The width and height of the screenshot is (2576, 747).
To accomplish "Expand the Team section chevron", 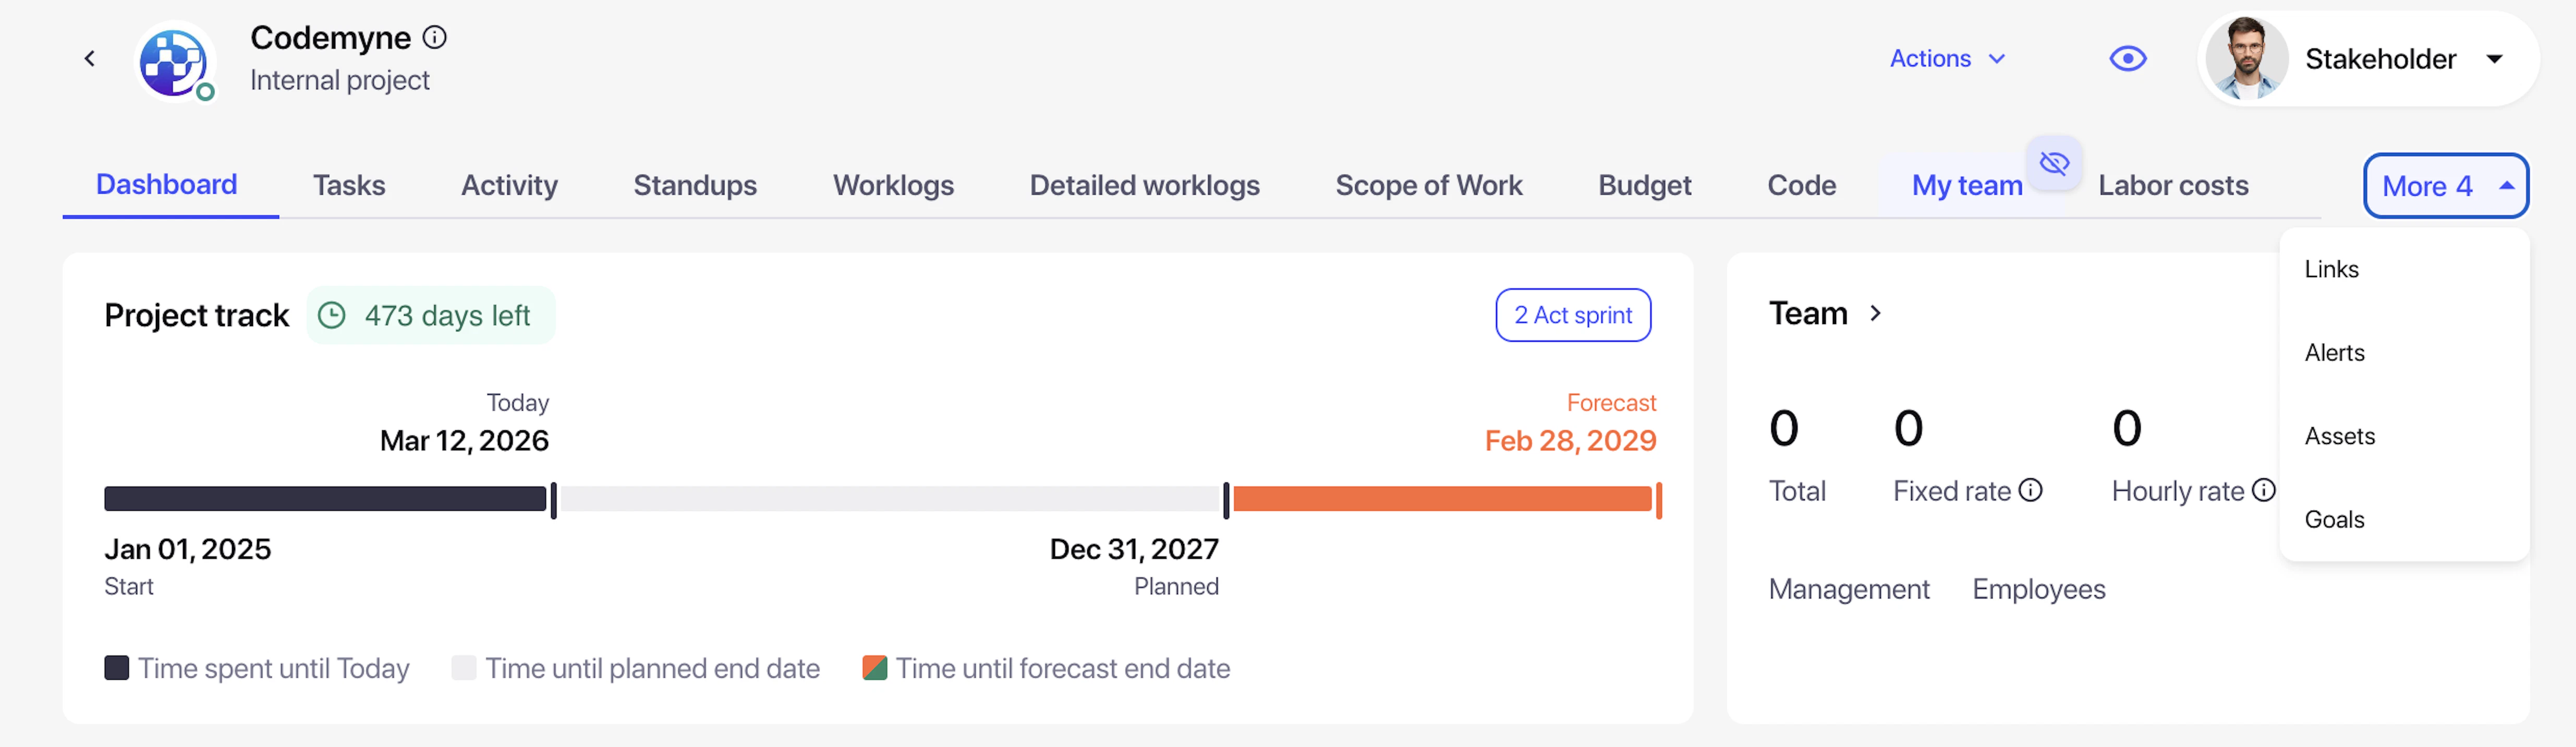I will (x=1876, y=314).
